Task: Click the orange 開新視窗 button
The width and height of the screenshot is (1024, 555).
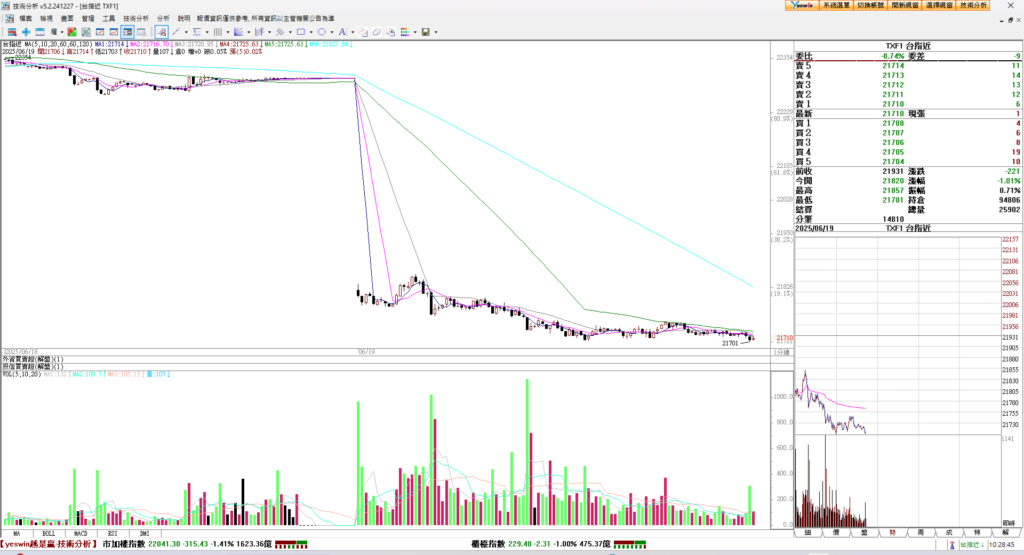Action: click(x=904, y=5)
